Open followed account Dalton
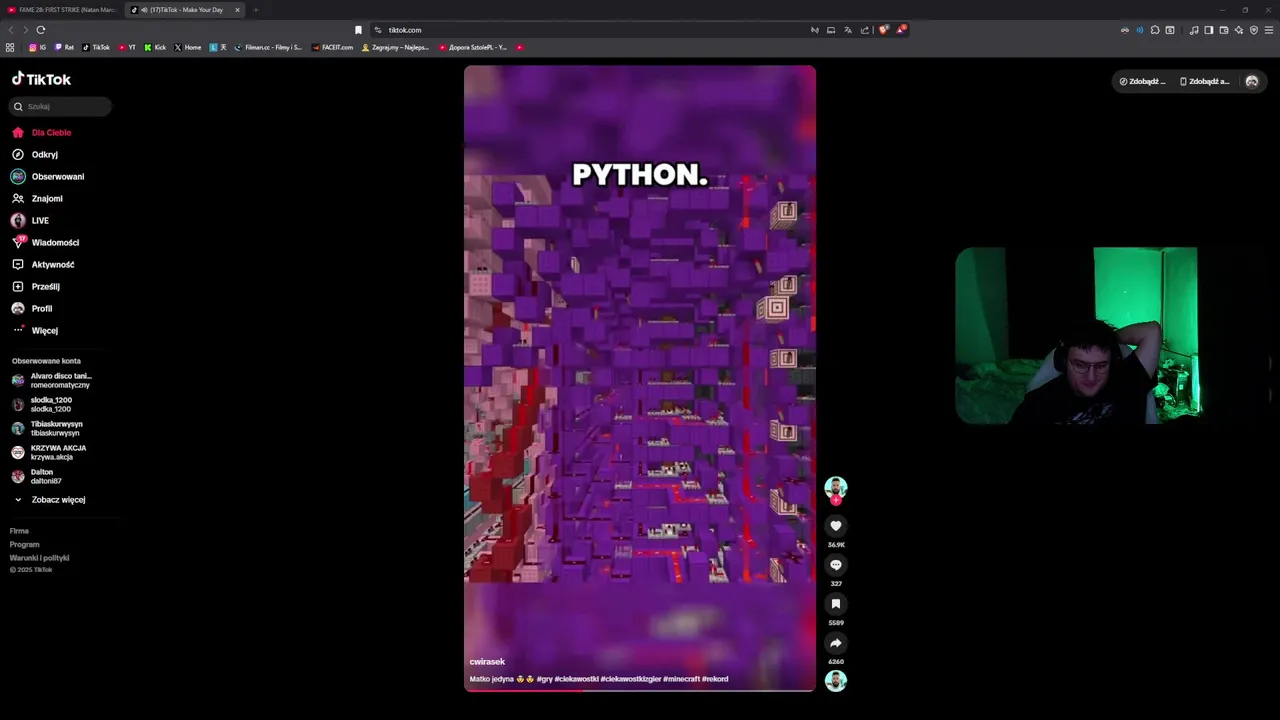Image resolution: width=1280 pixels, height=720 pixels. click(x=38, y=476)
